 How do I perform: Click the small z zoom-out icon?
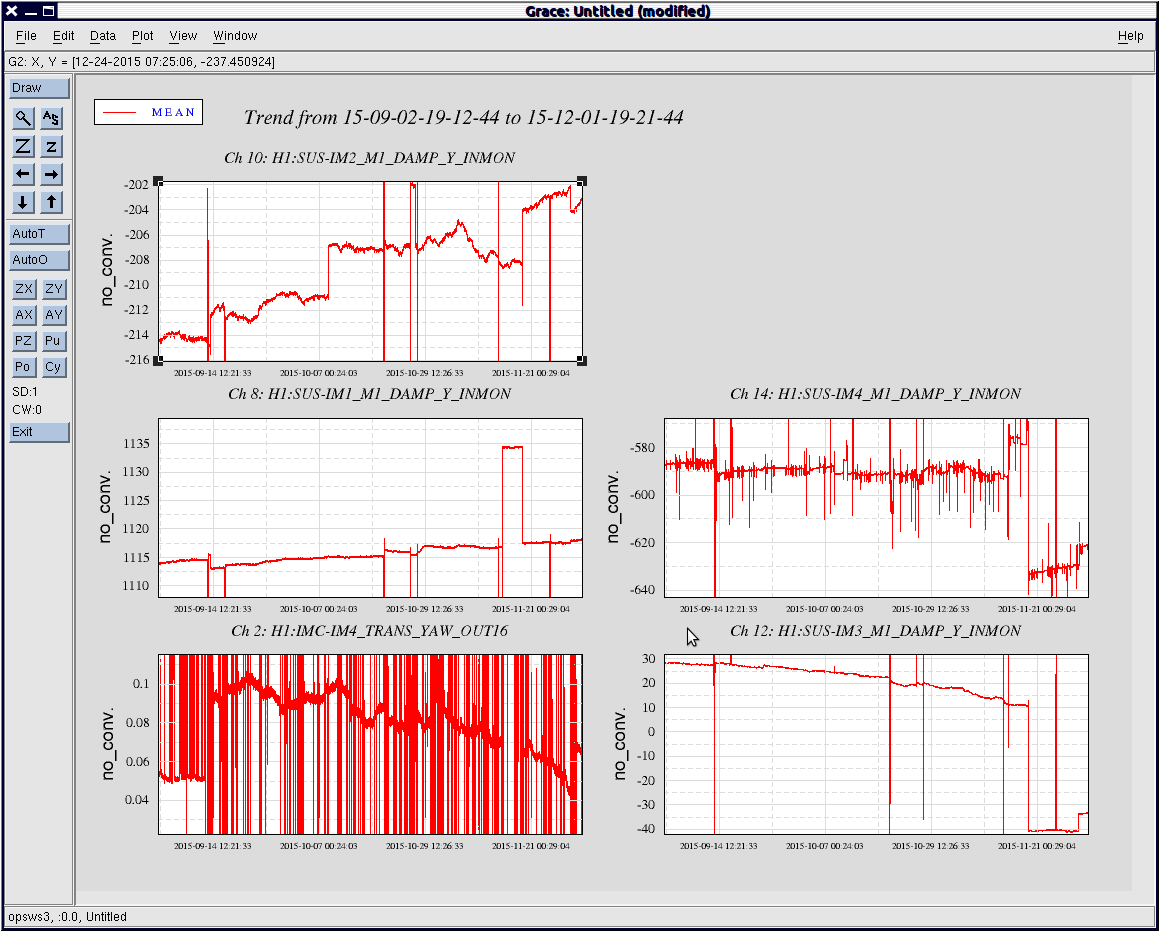51,146
